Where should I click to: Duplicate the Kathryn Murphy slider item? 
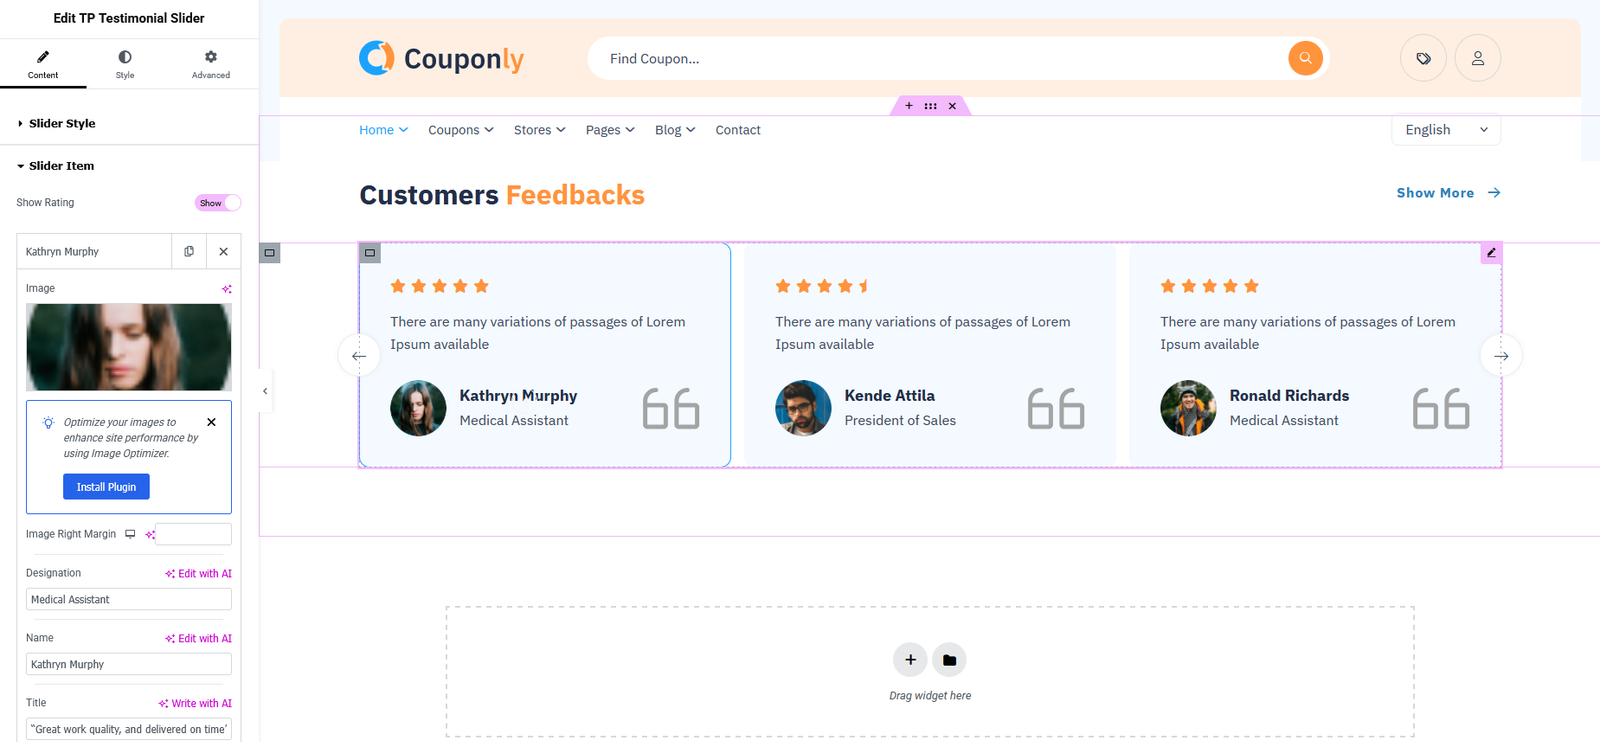coord(189,252)
